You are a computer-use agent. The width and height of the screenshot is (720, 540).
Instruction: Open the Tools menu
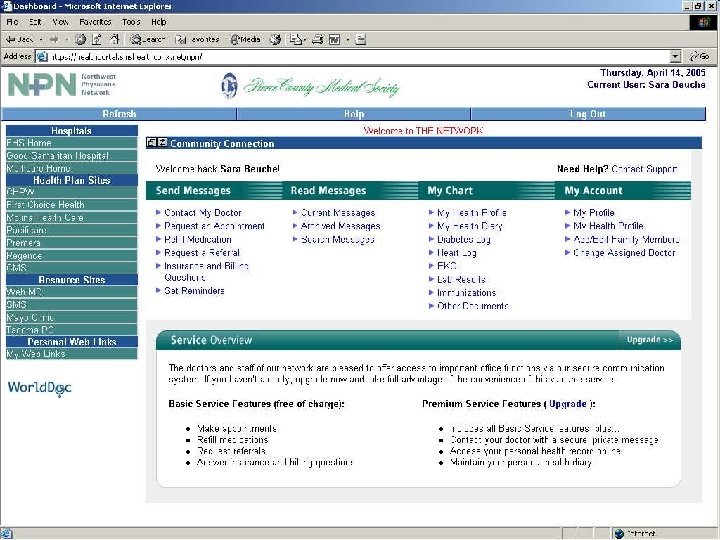(131, 22)
